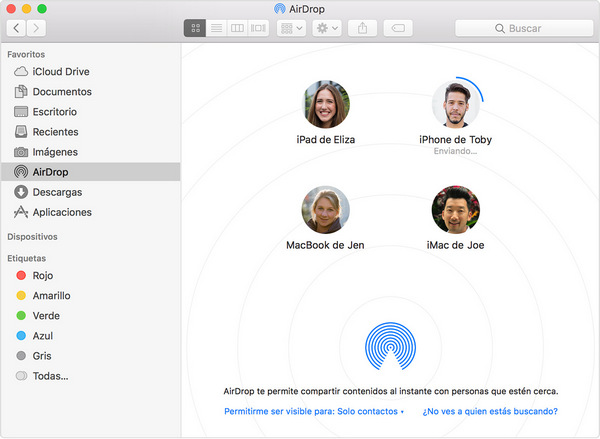Open the gear action menu
This screenshot has height=439, width=600.
[x=327, y=28]
